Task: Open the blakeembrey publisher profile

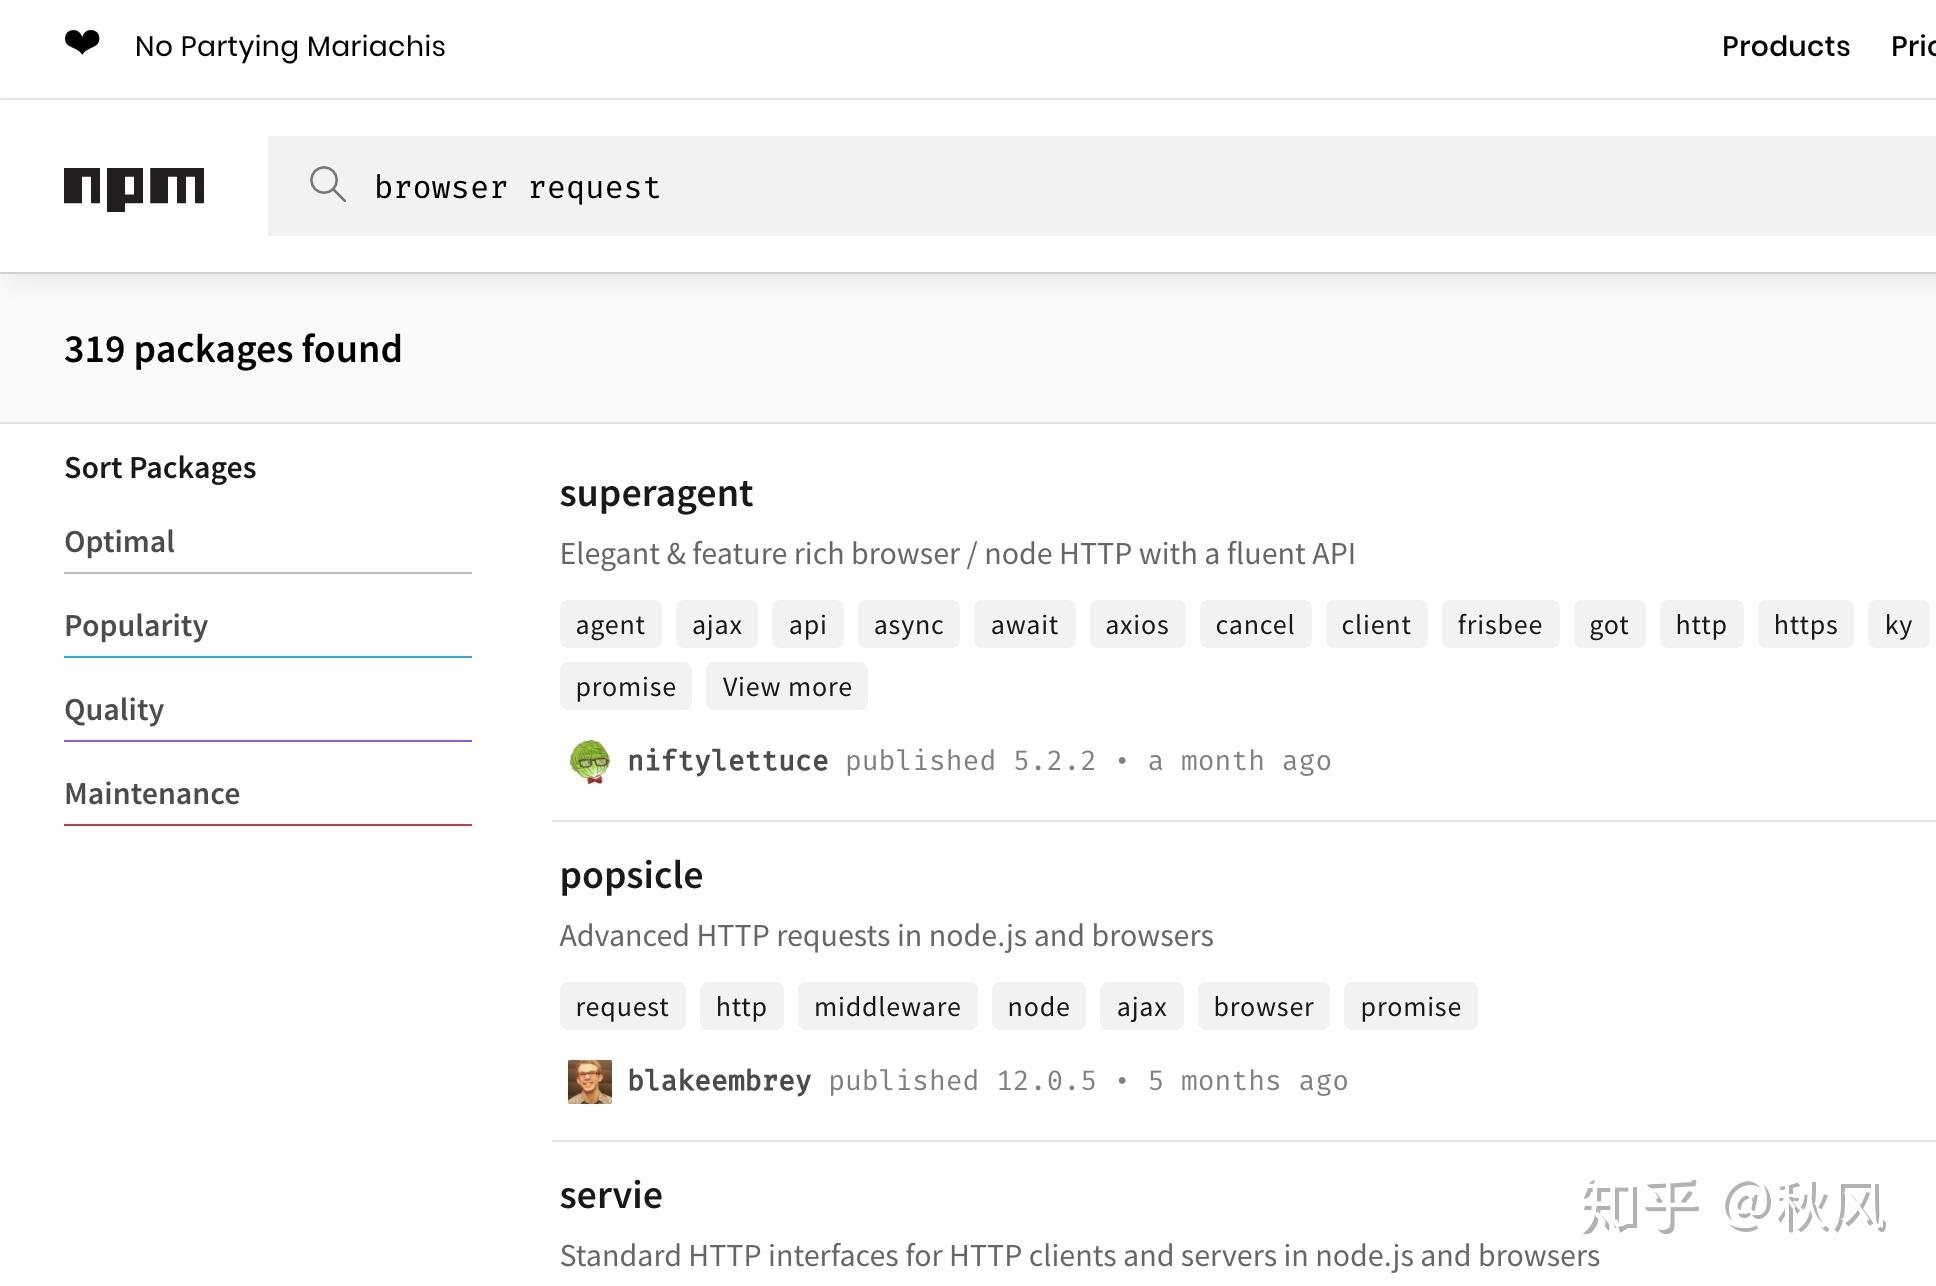Action: coord(719,1081)
